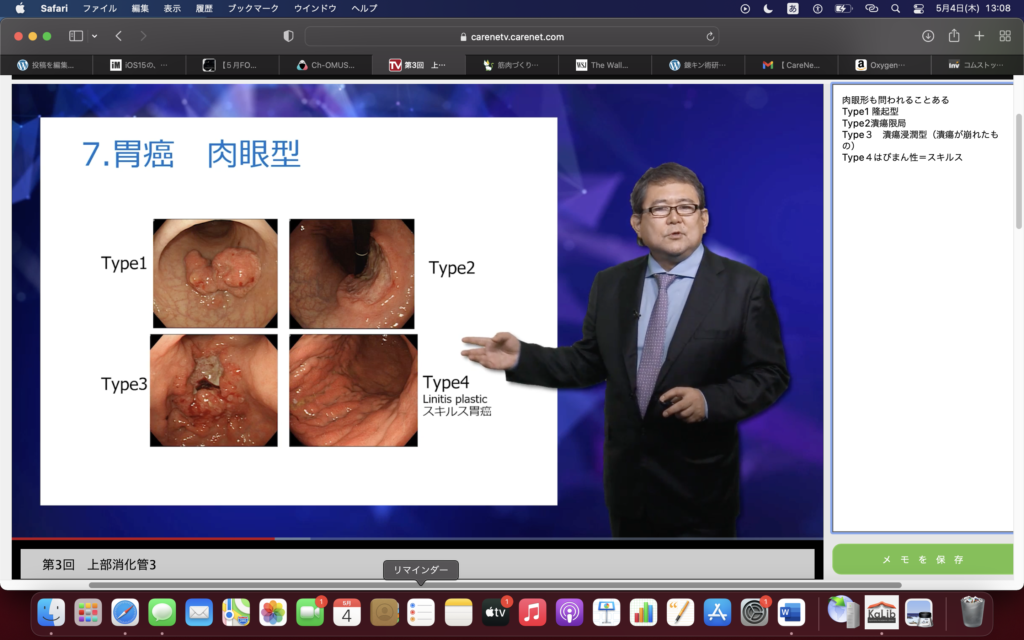Click the privacy shield icon
Screen dimensions: 1024x640
[x=289, y=36]
